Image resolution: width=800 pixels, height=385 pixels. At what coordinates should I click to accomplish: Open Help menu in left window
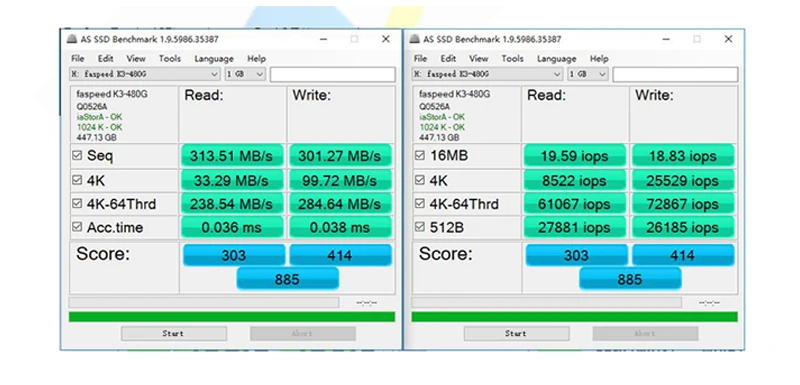pyautogui.click(x=257, y=59)
